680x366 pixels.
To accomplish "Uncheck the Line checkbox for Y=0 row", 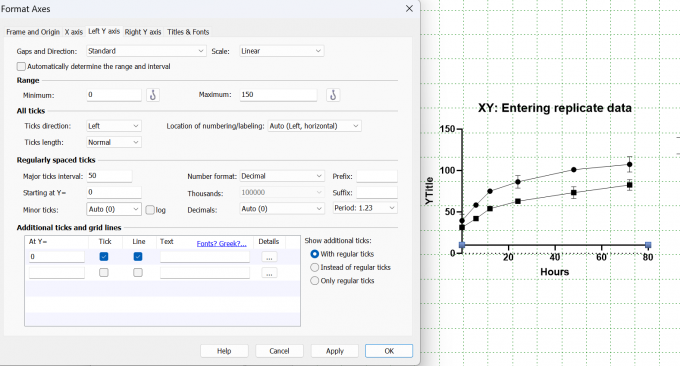I will [x=138, y=256].
